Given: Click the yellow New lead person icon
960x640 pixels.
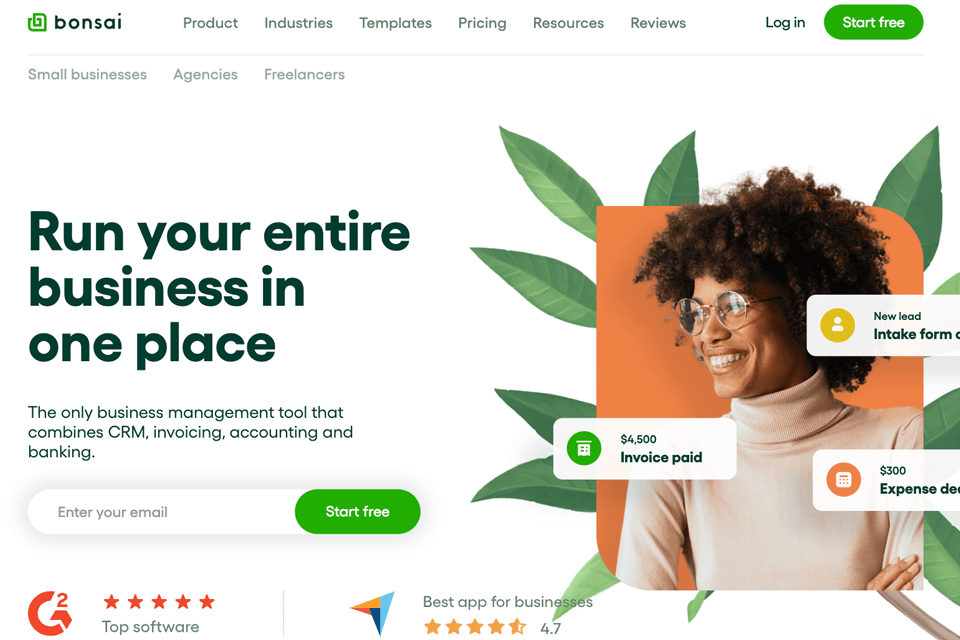Looking at the screenshot, I should point(837,325).
